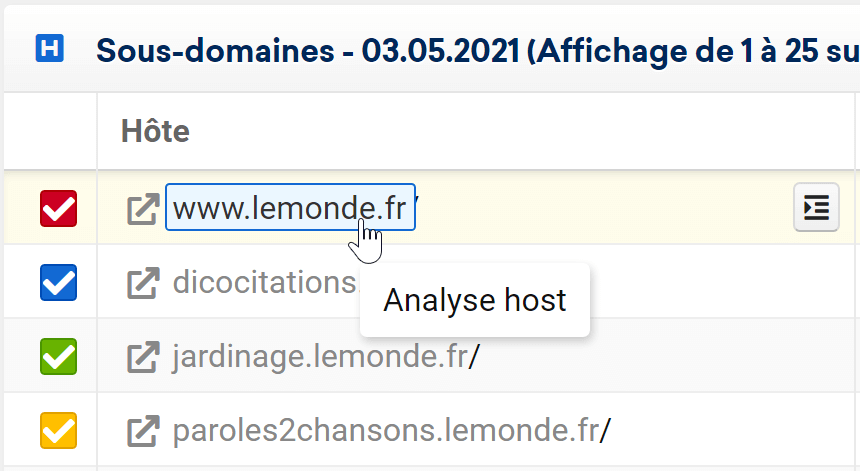Toggle green checkbox for jardinage.lemonde.fr
The image size is (860, 471).
click(x=58, y=356)
